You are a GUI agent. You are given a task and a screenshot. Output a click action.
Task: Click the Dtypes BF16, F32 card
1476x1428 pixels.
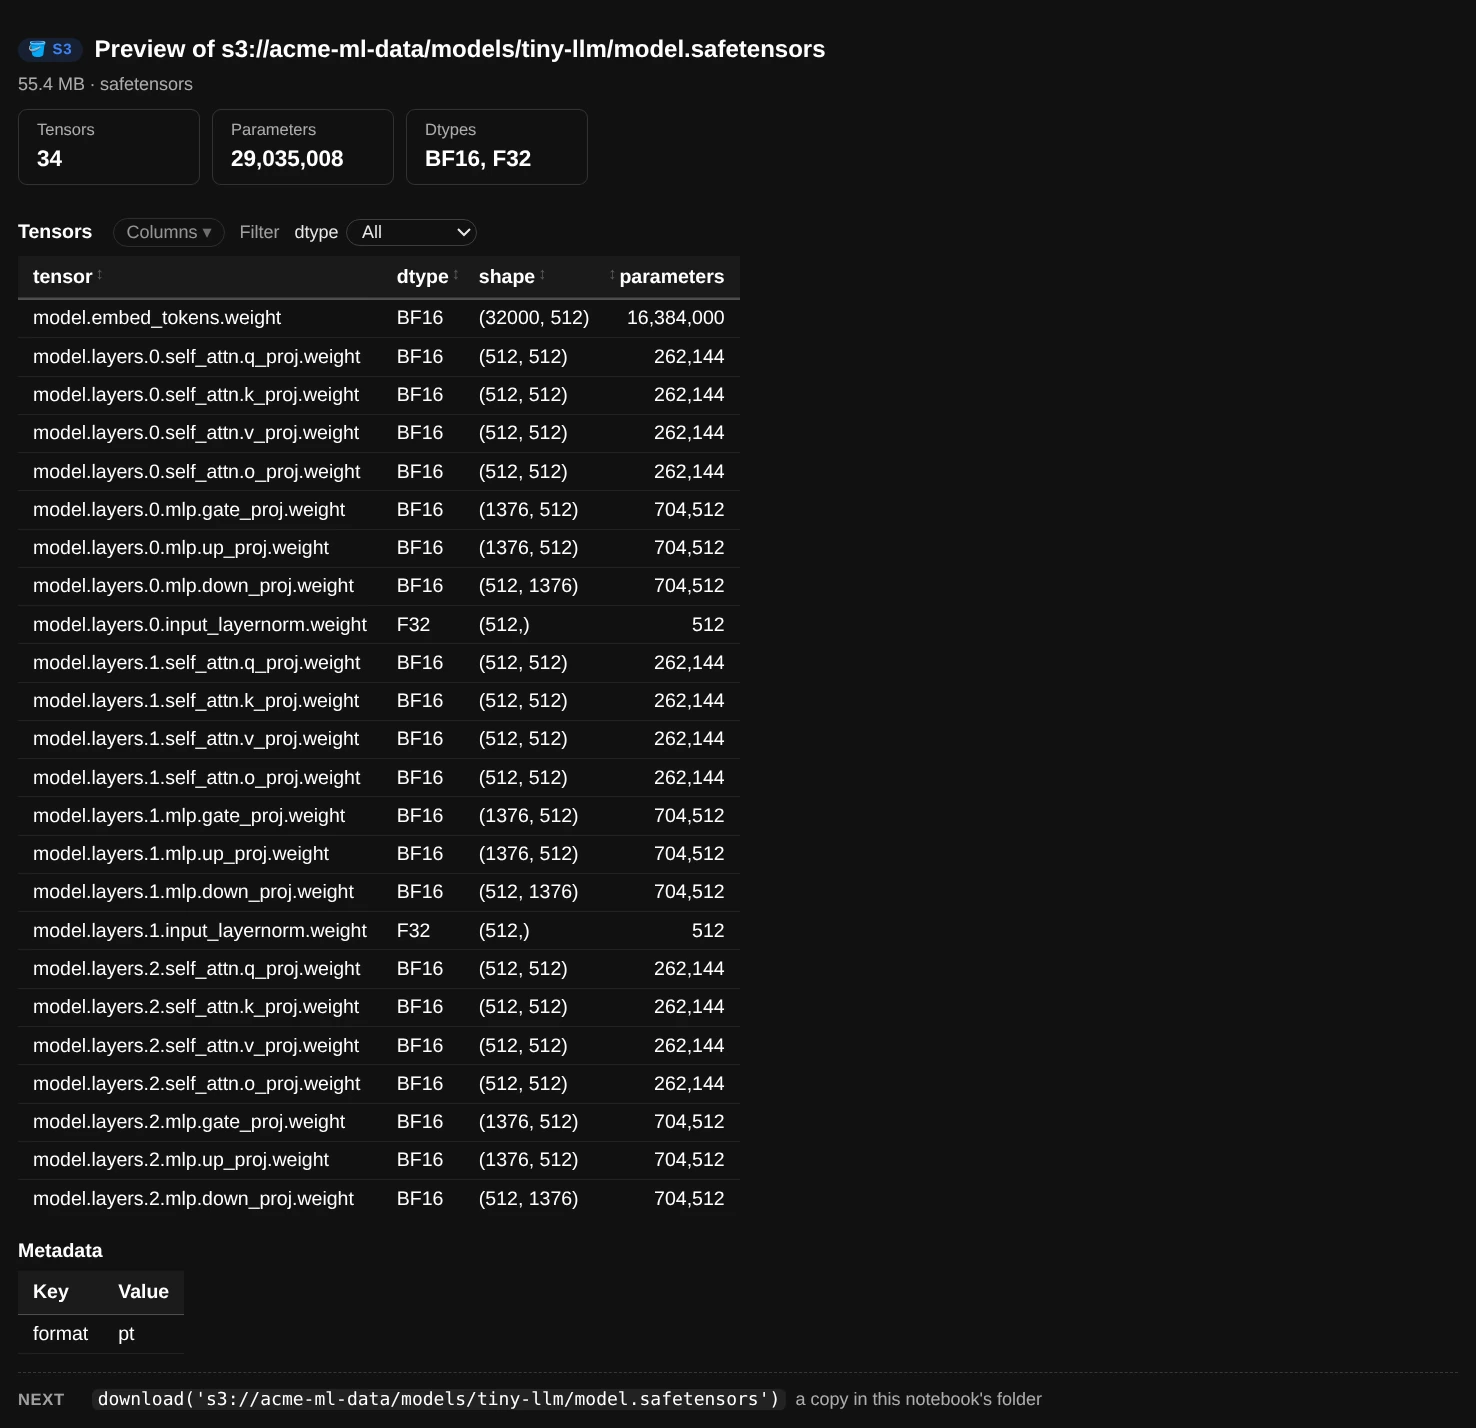coord(497,147)
